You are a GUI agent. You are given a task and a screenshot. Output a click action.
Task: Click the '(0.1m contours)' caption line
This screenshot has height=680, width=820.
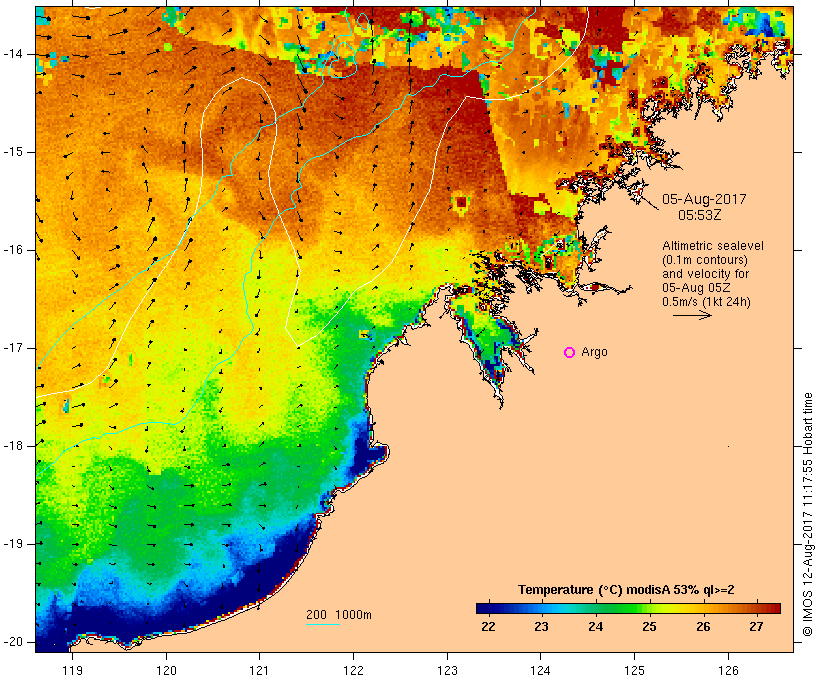pos(705,260)
